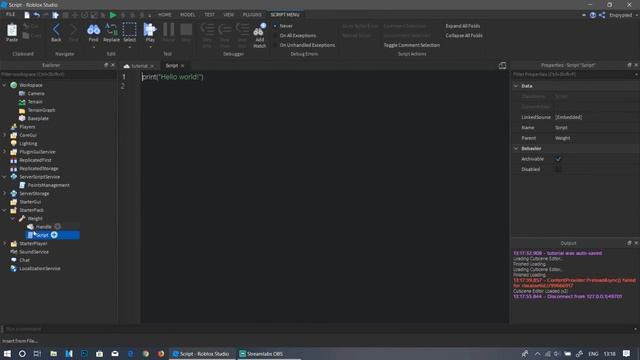Select the Players service
Viewport: 640px width, 360px height.
(x=27, y=127)
